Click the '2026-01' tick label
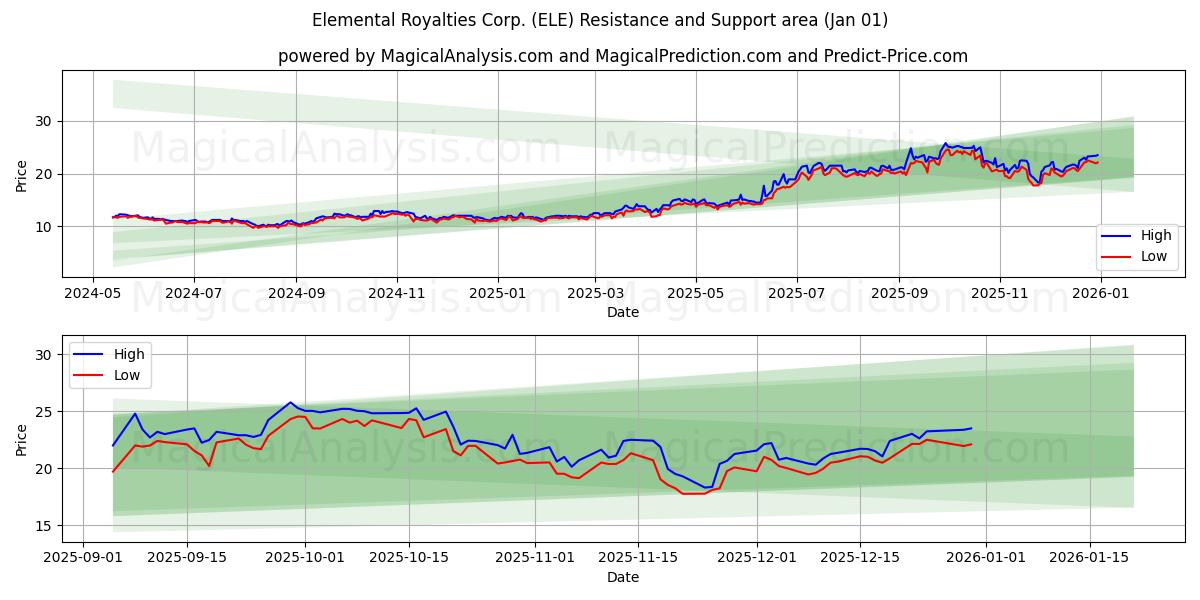 point(1099,294)
